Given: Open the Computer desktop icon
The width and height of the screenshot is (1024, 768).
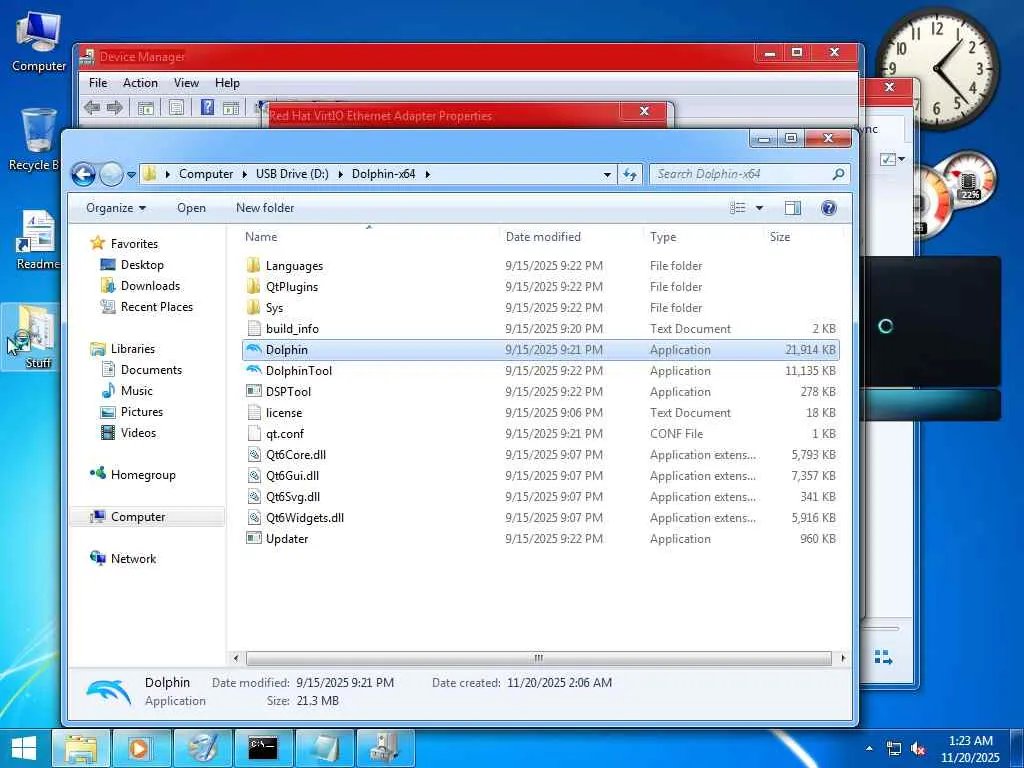Looking at the screenshot, I should [x=39, y=42].
